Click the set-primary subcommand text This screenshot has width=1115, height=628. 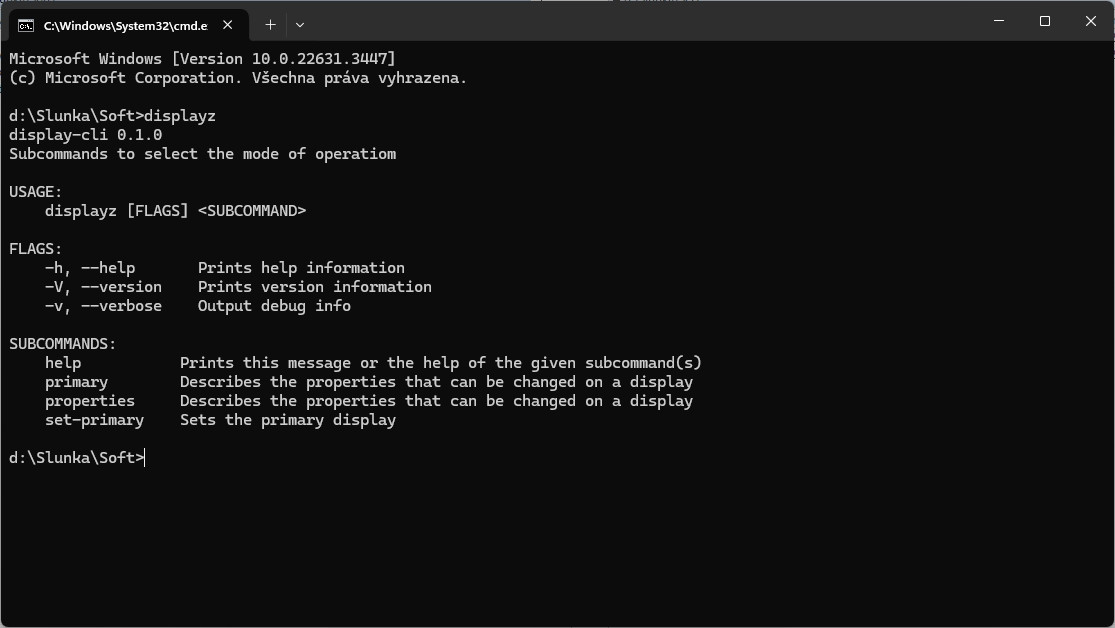95,420
